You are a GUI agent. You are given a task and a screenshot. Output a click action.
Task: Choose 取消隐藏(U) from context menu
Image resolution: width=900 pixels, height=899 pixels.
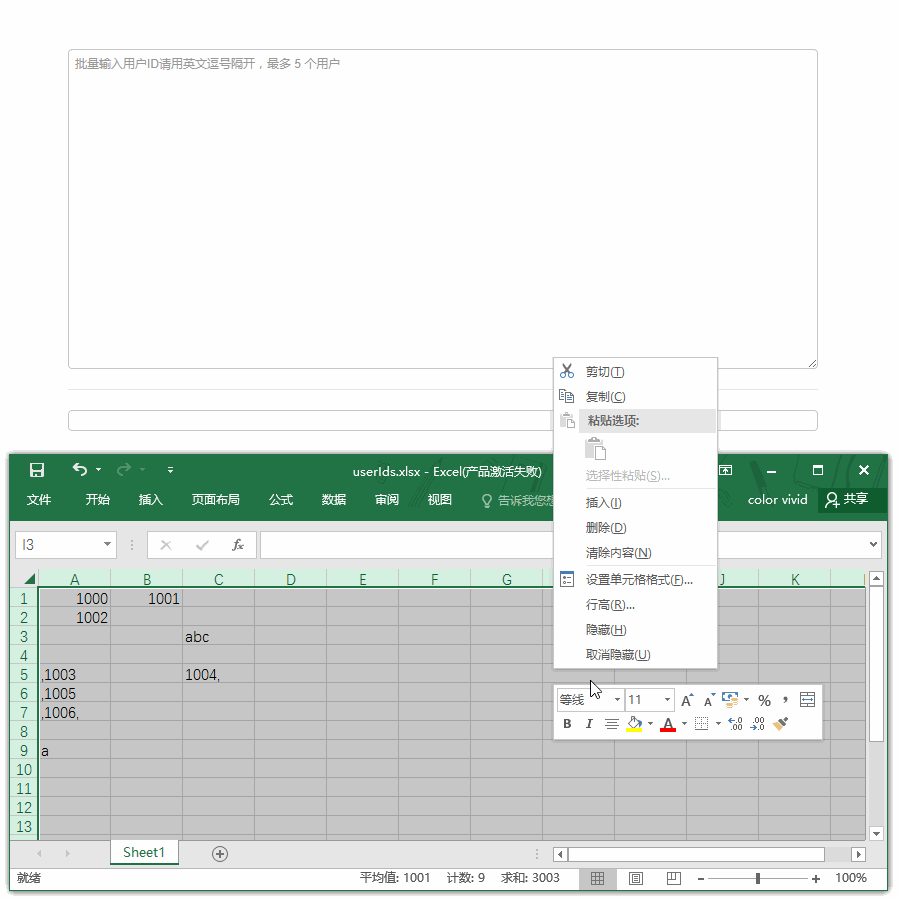click(635, 654)
